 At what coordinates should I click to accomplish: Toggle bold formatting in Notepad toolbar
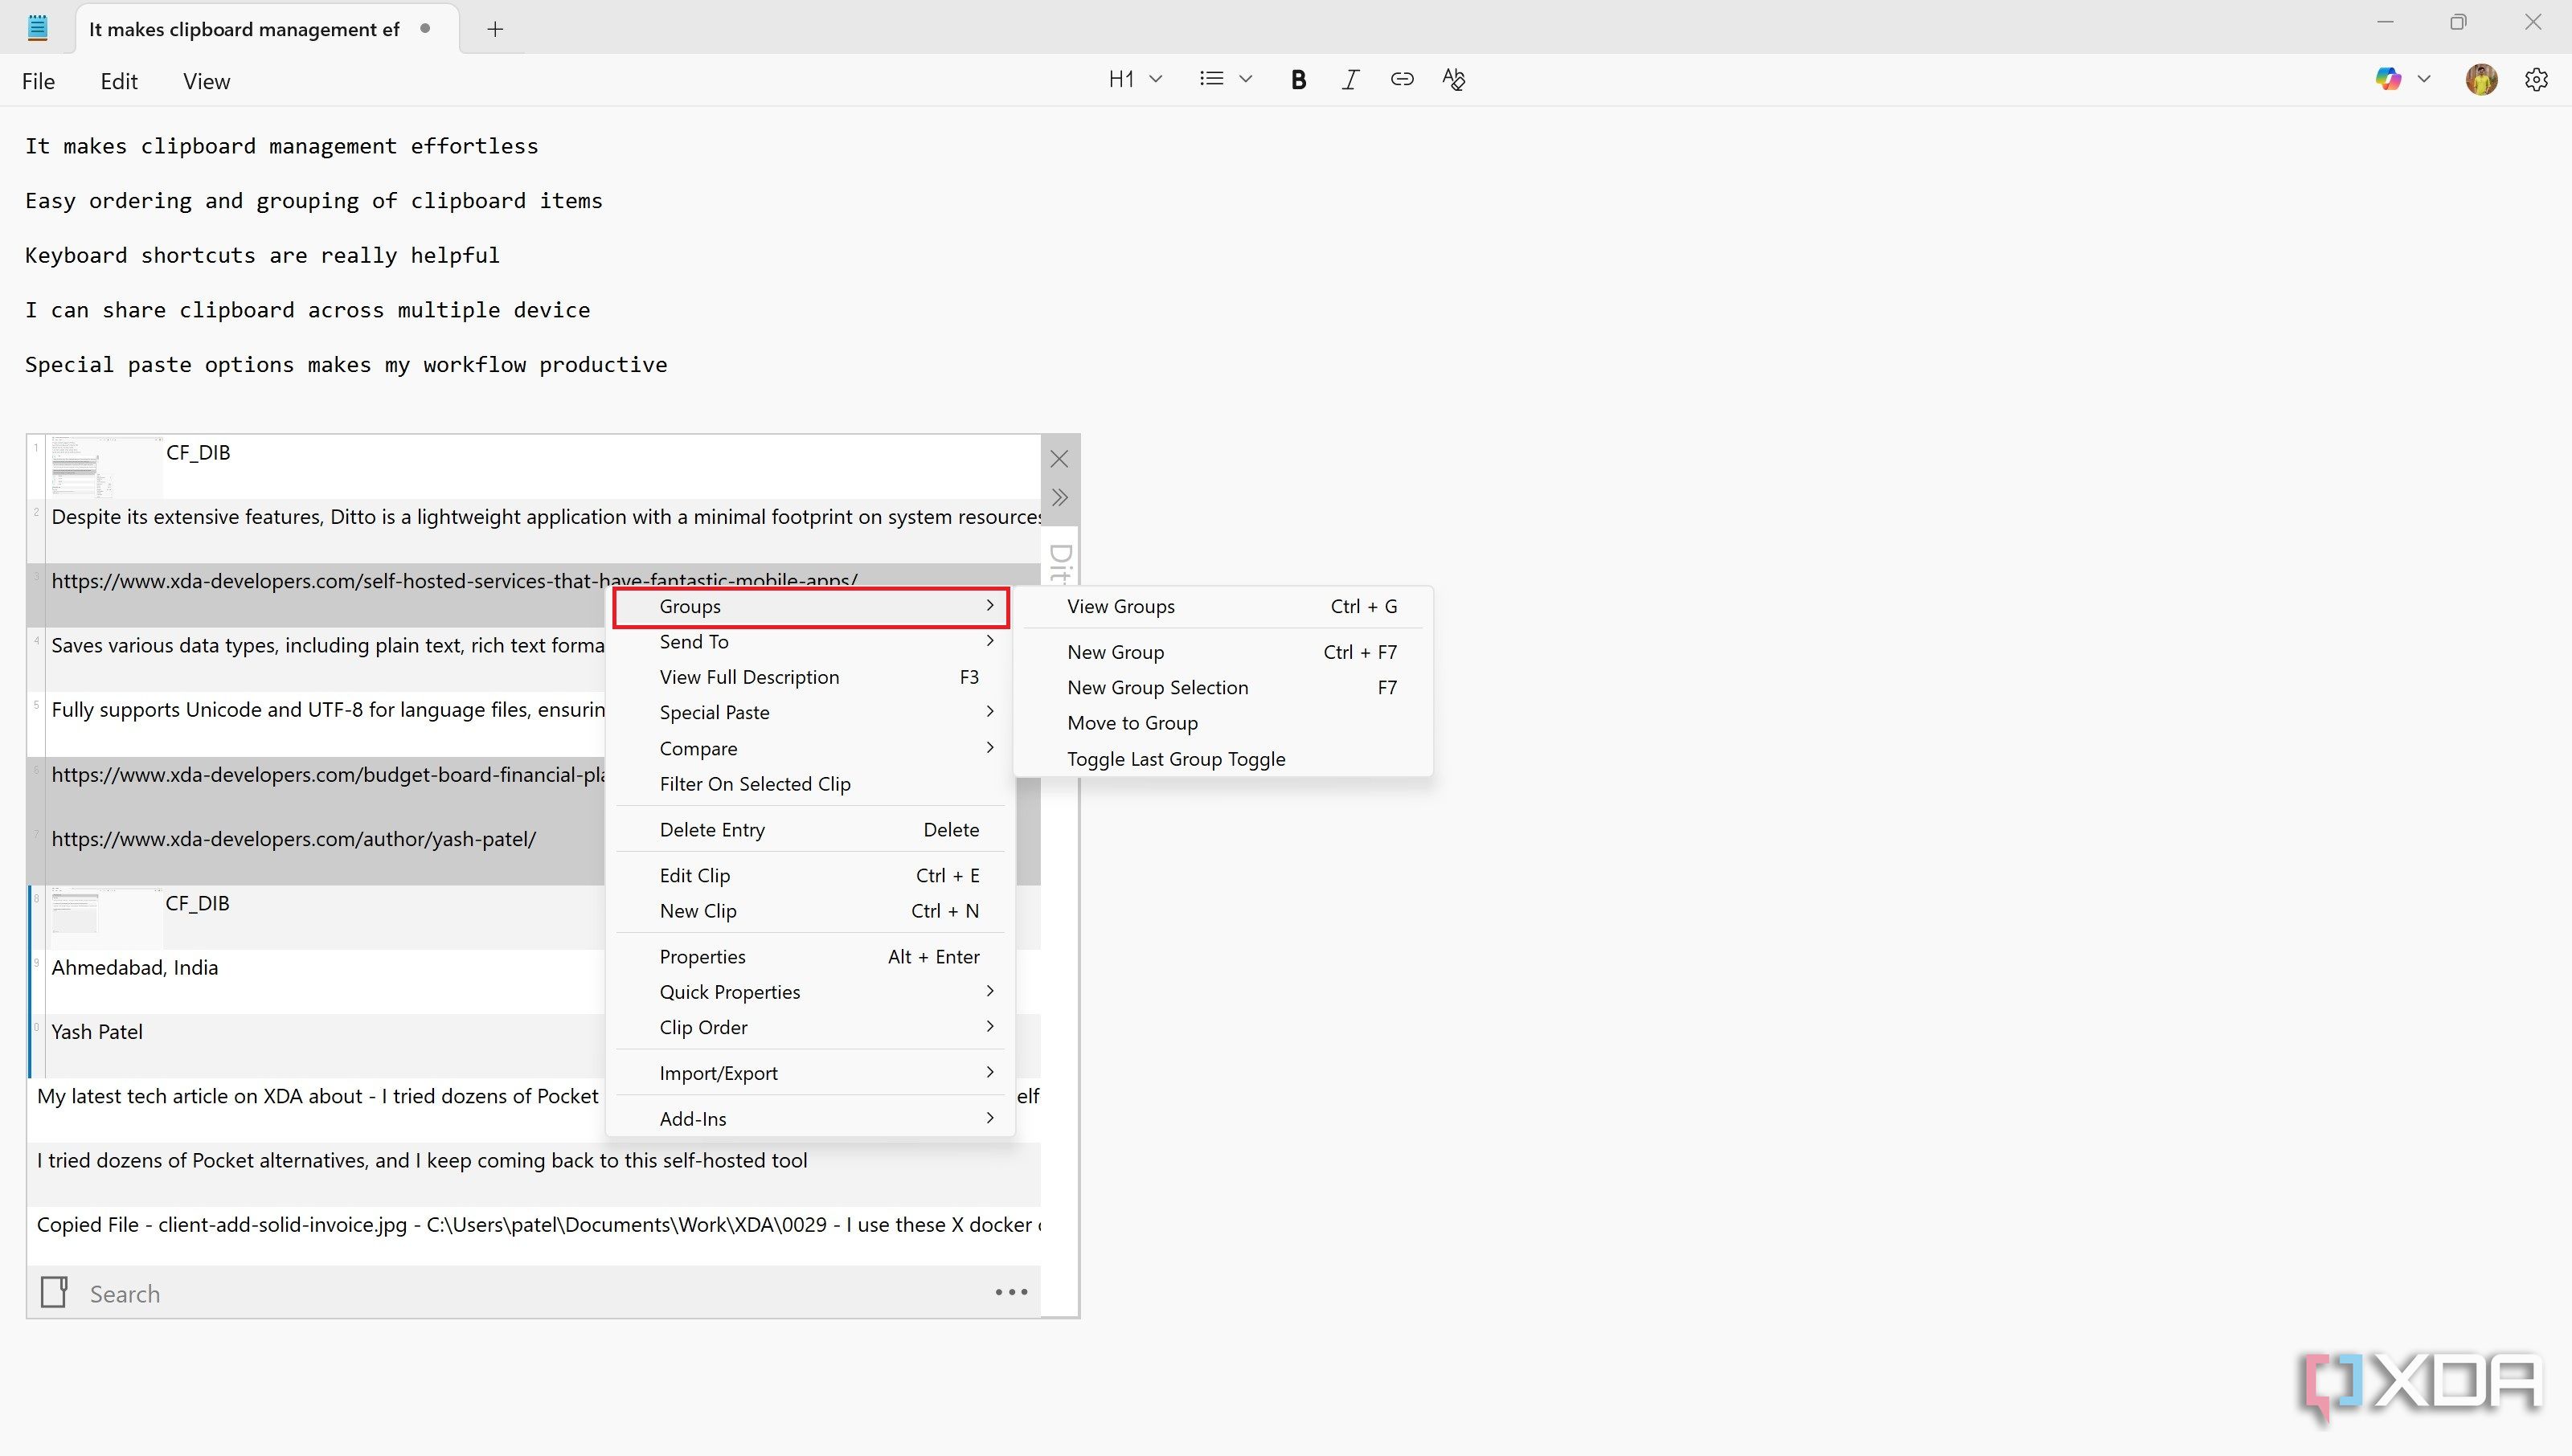1298,80
